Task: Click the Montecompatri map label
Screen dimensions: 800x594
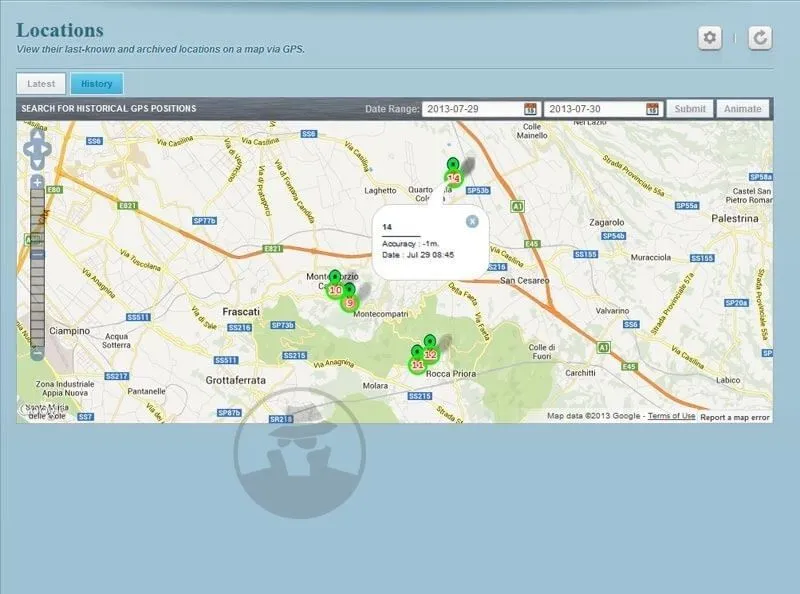Action: 381,314
